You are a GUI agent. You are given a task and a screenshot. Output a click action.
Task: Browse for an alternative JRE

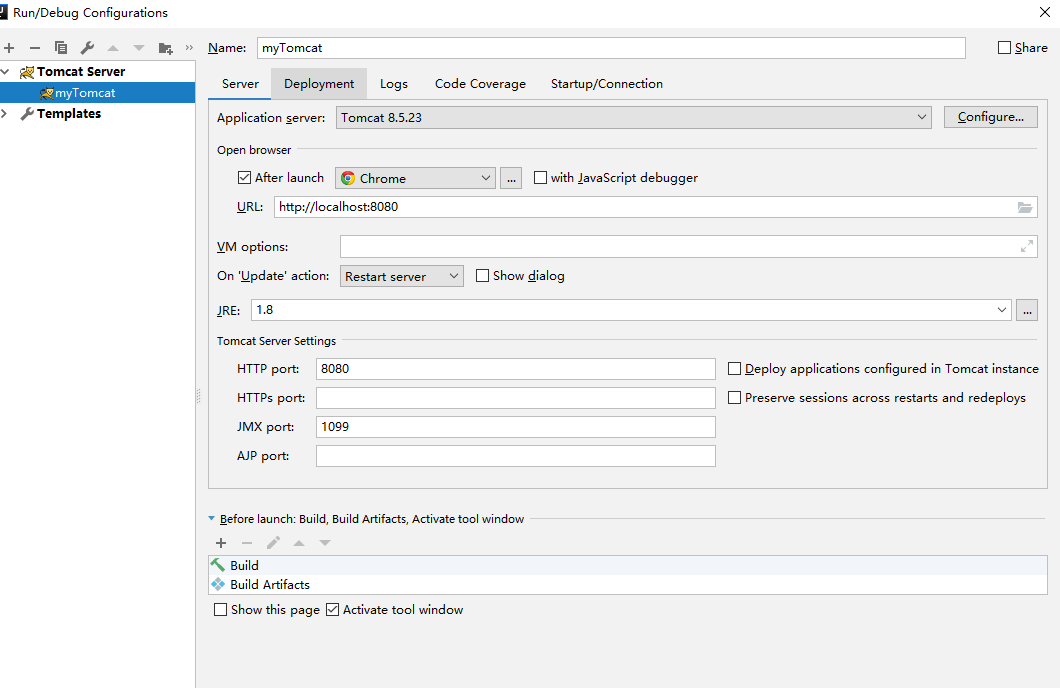pyautogui.click(x=1027, y=310)
